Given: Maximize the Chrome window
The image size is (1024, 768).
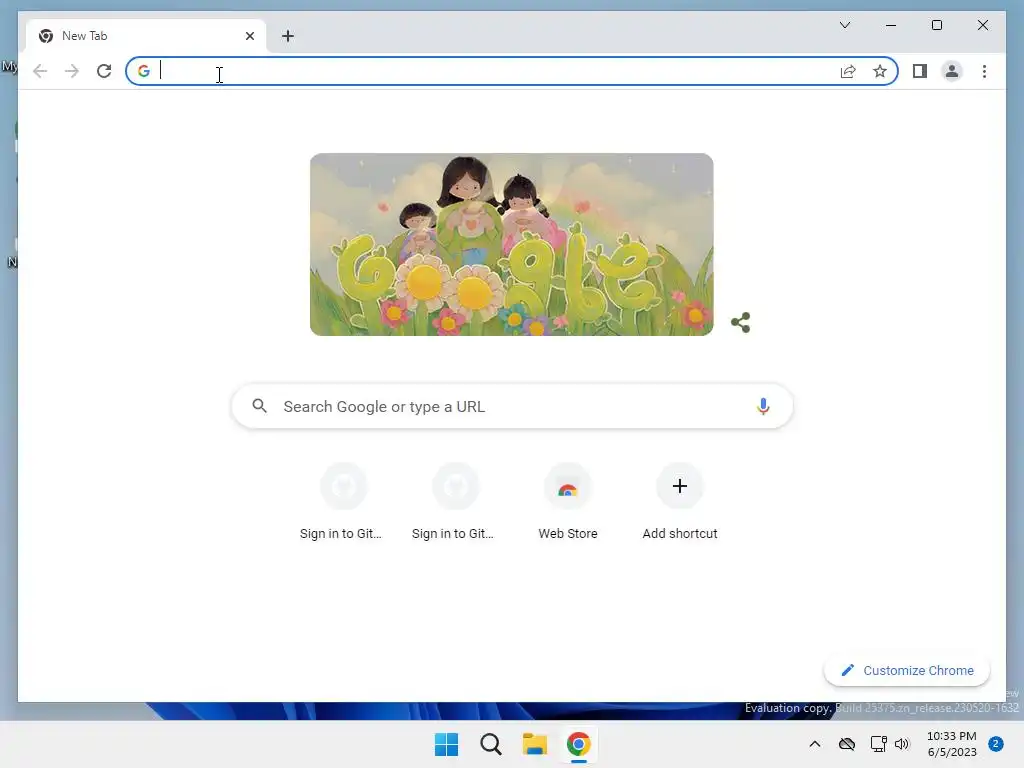Looking at the screenshot, I should (936, 25).
